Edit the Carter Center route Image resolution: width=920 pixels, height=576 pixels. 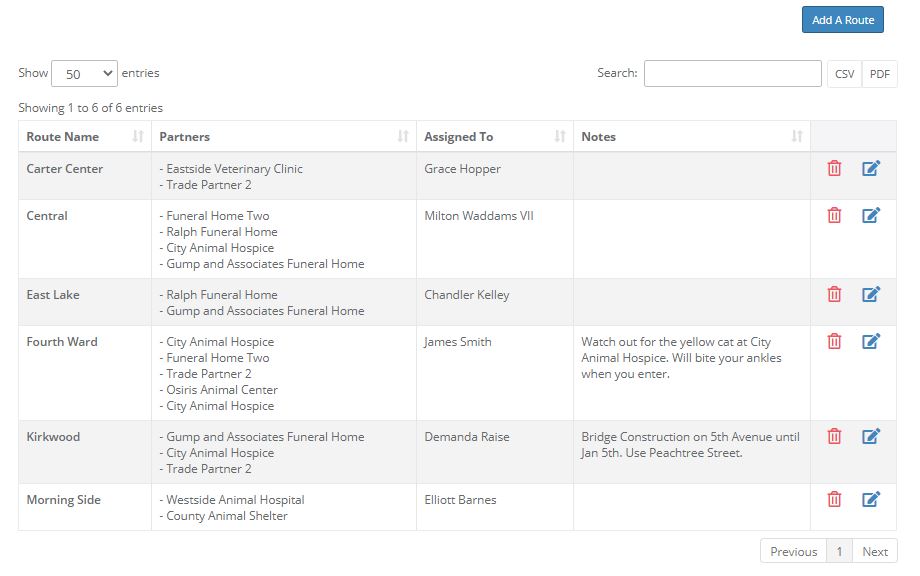(871, 169)
